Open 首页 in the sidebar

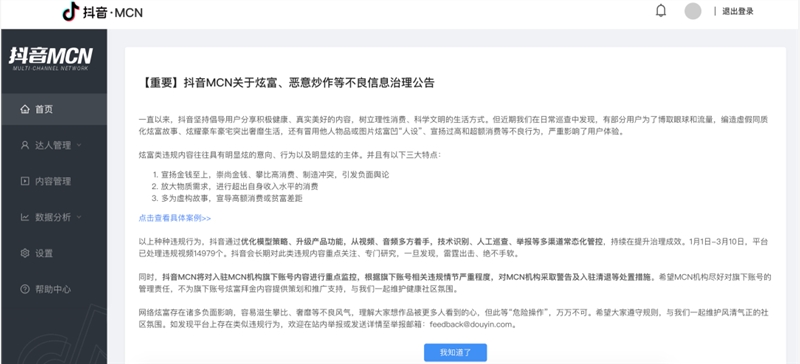[x=54, y=109]
